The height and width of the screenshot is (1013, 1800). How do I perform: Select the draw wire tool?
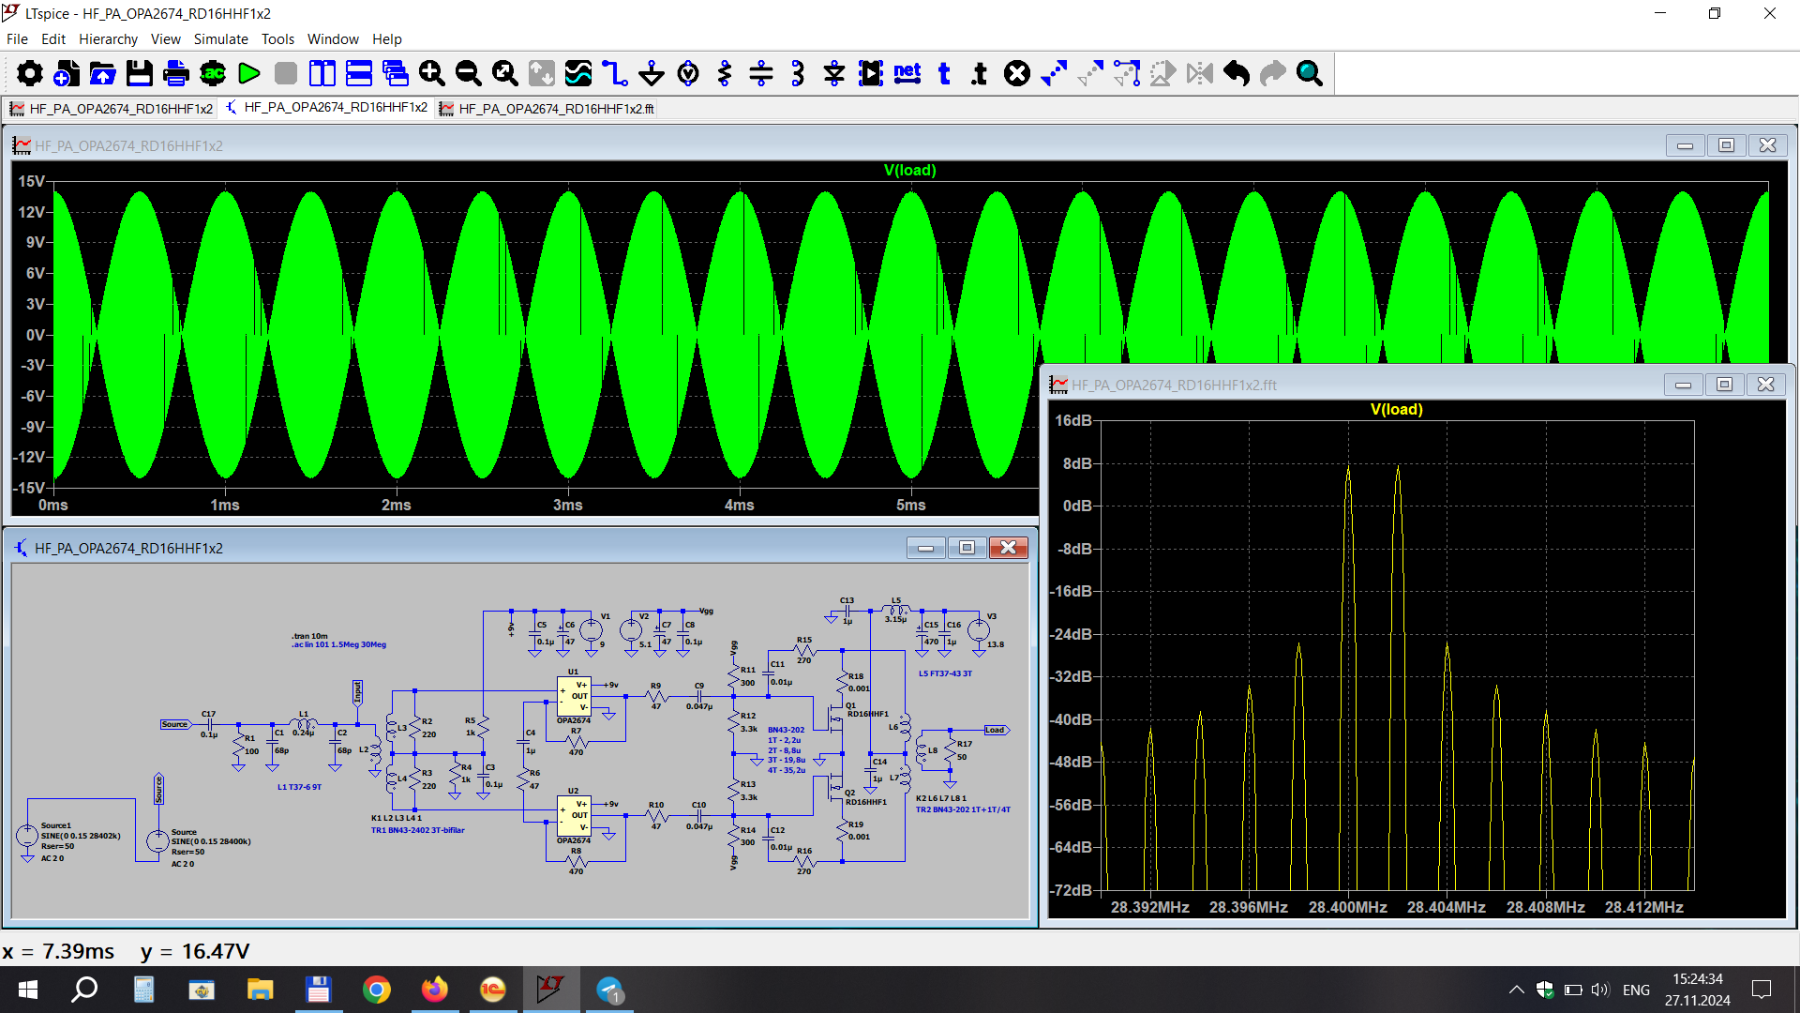tap(615, 73)
